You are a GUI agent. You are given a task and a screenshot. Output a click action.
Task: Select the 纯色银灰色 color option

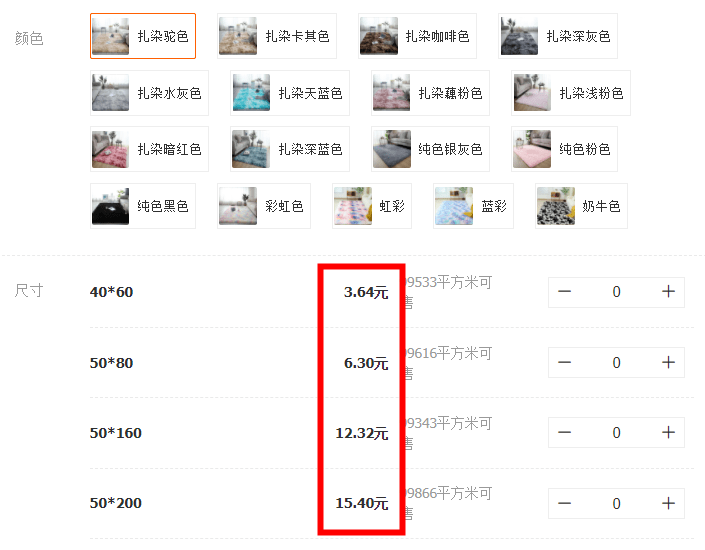pos(430,149)
